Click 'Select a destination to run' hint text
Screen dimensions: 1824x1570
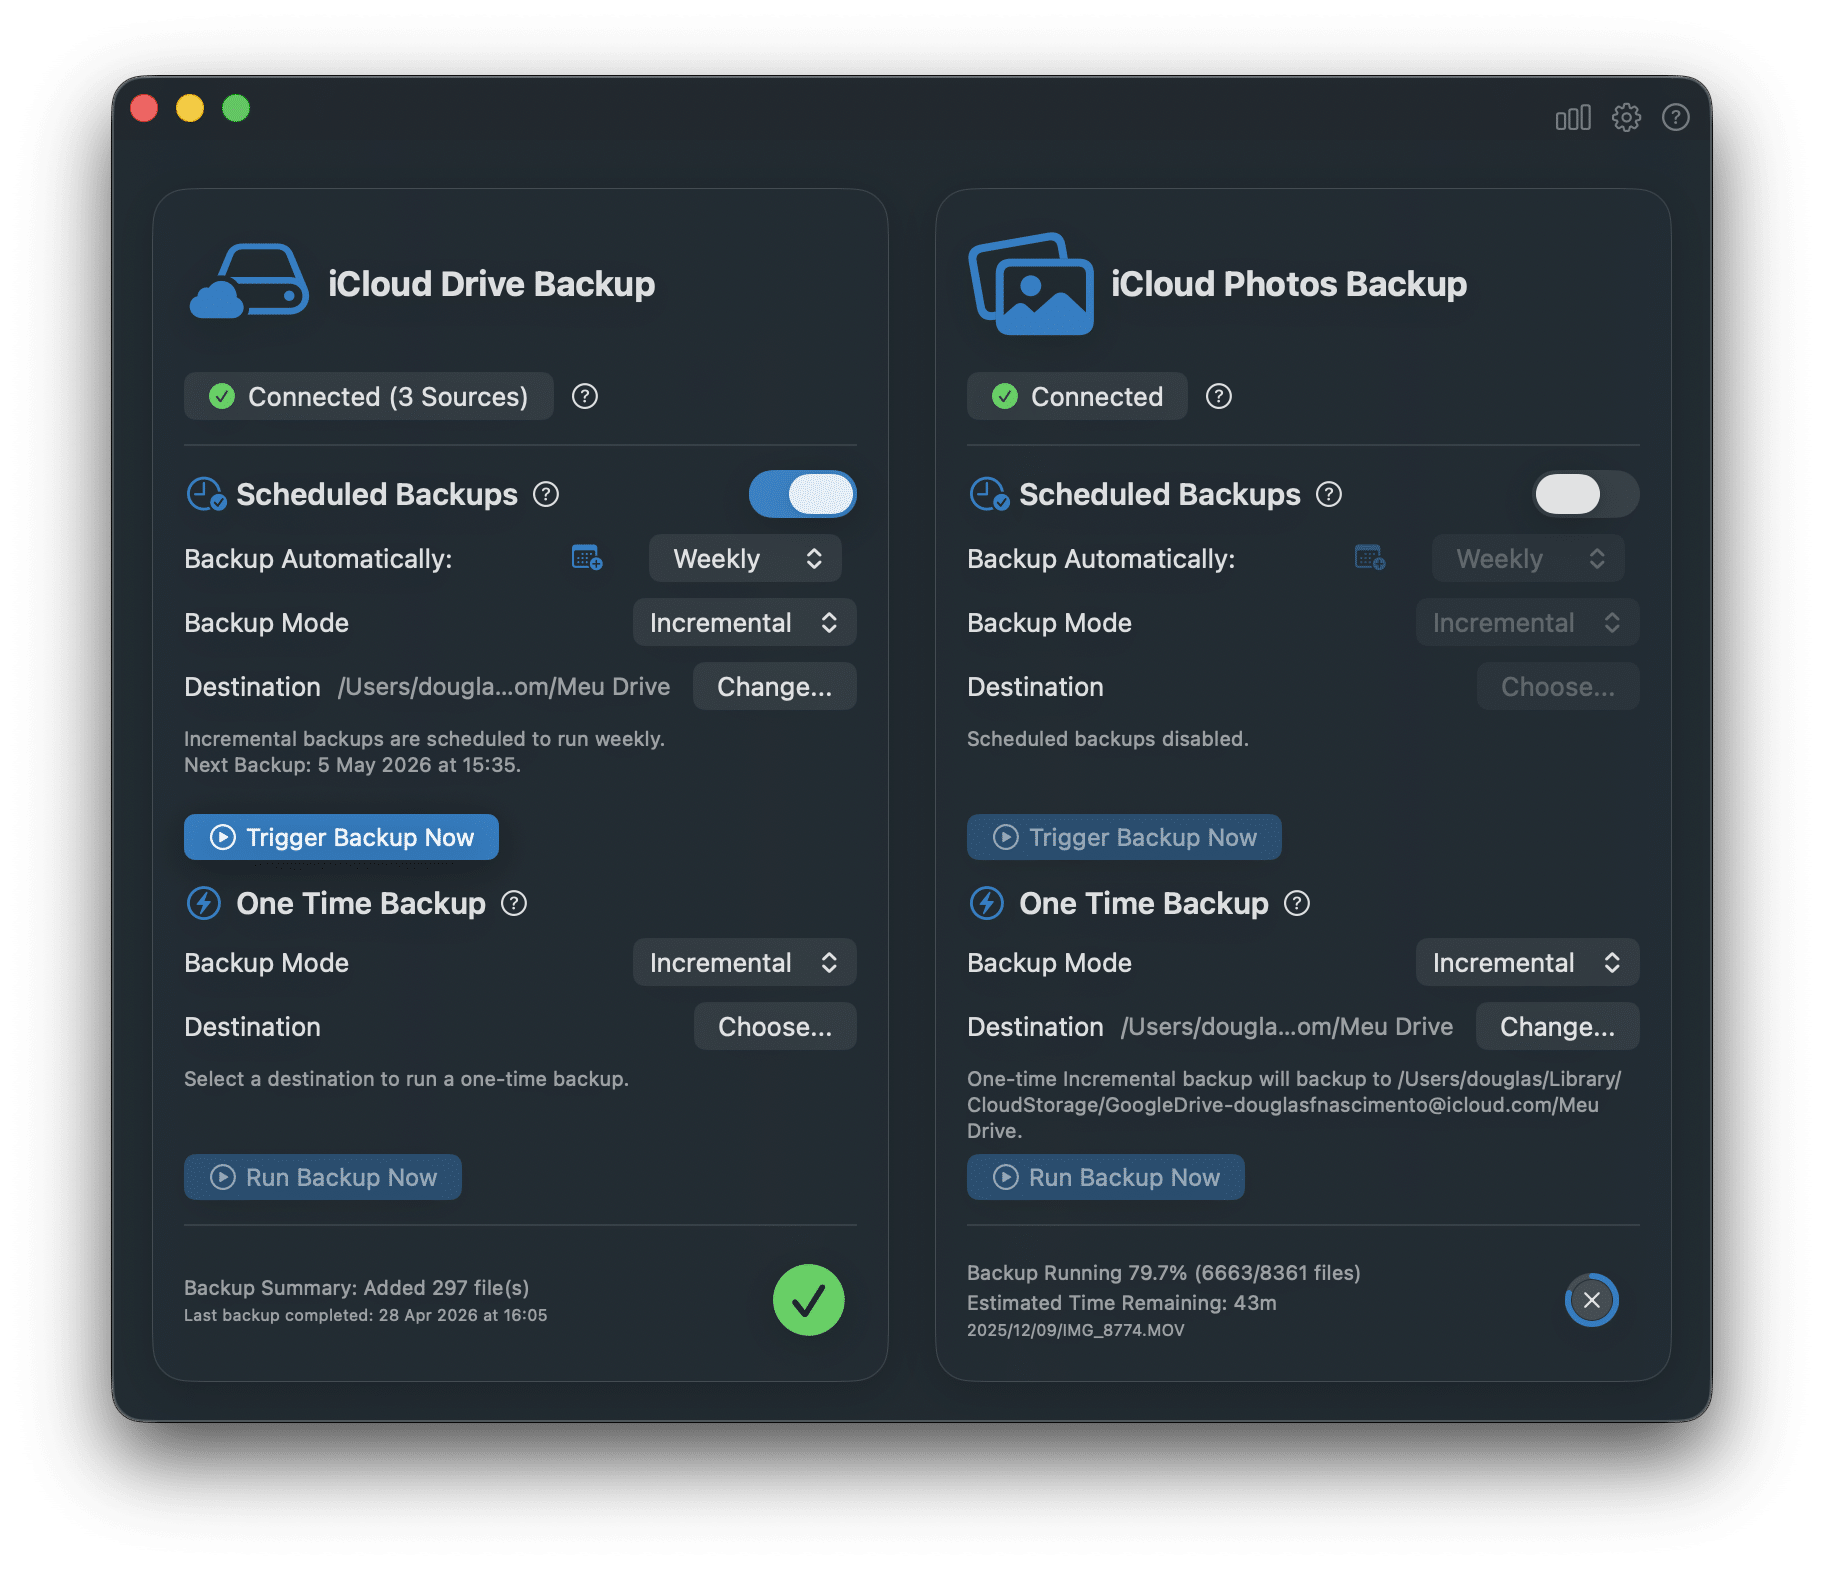coord(406,1079)
